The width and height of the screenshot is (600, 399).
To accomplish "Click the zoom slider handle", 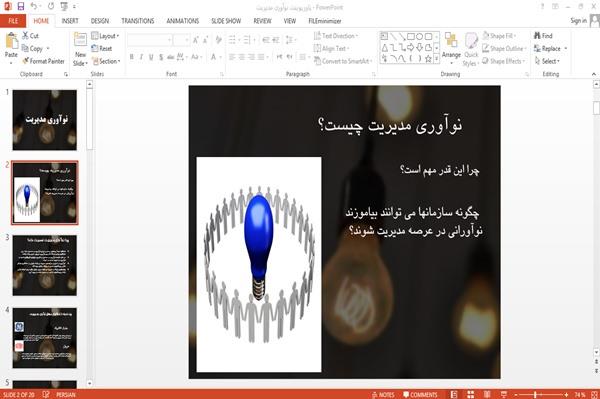I will pos(535,394).
